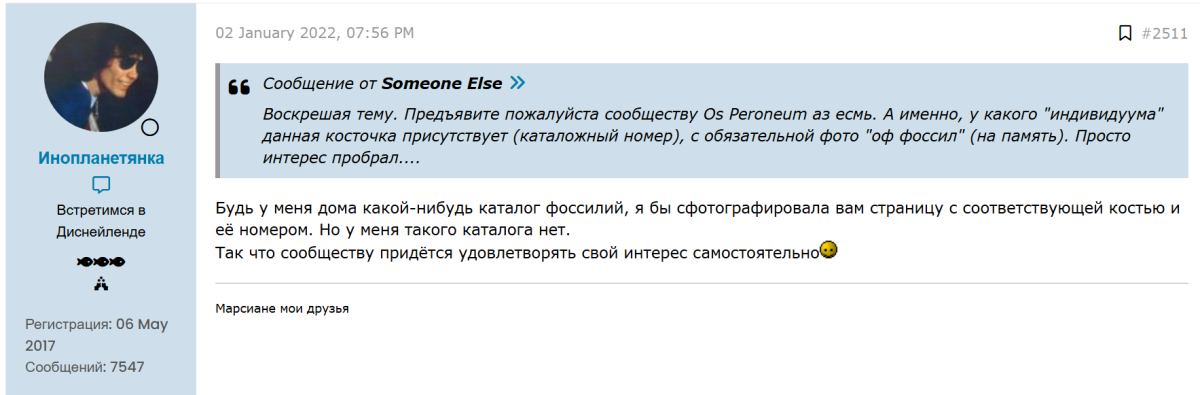
Task: Bookmark this post with the bookmark icon
Action: point(1125,33)
